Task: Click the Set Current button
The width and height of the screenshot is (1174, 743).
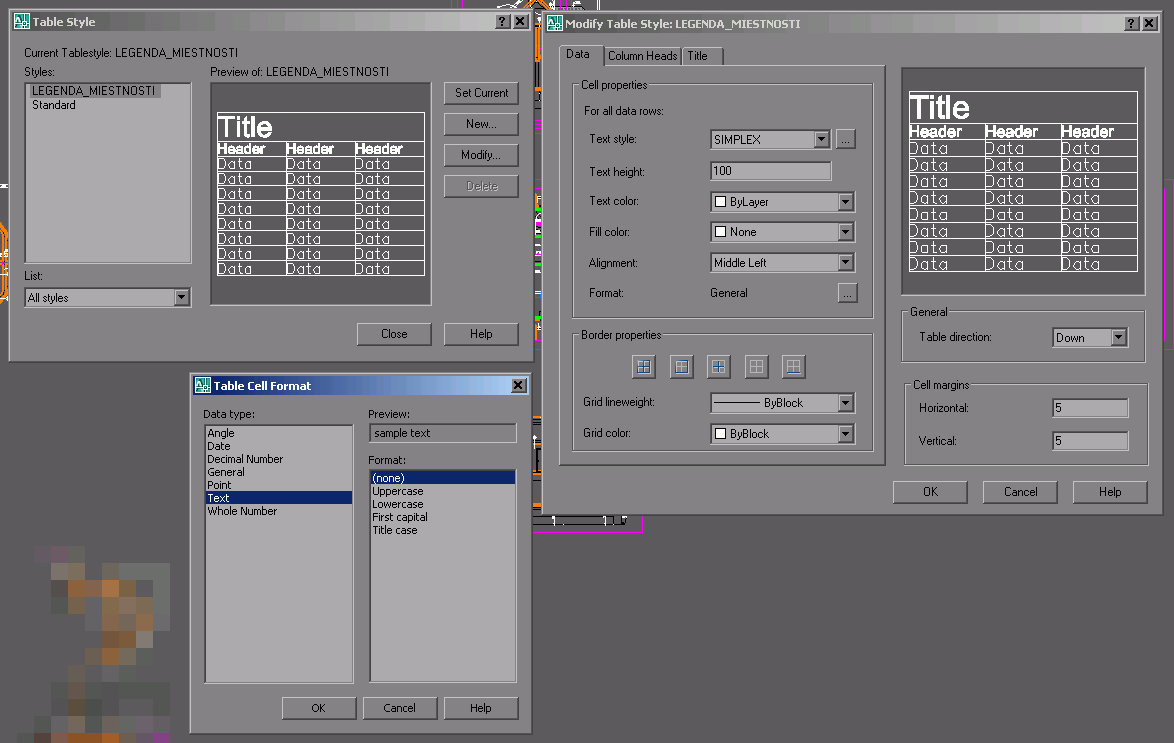Action: point(481,93)
